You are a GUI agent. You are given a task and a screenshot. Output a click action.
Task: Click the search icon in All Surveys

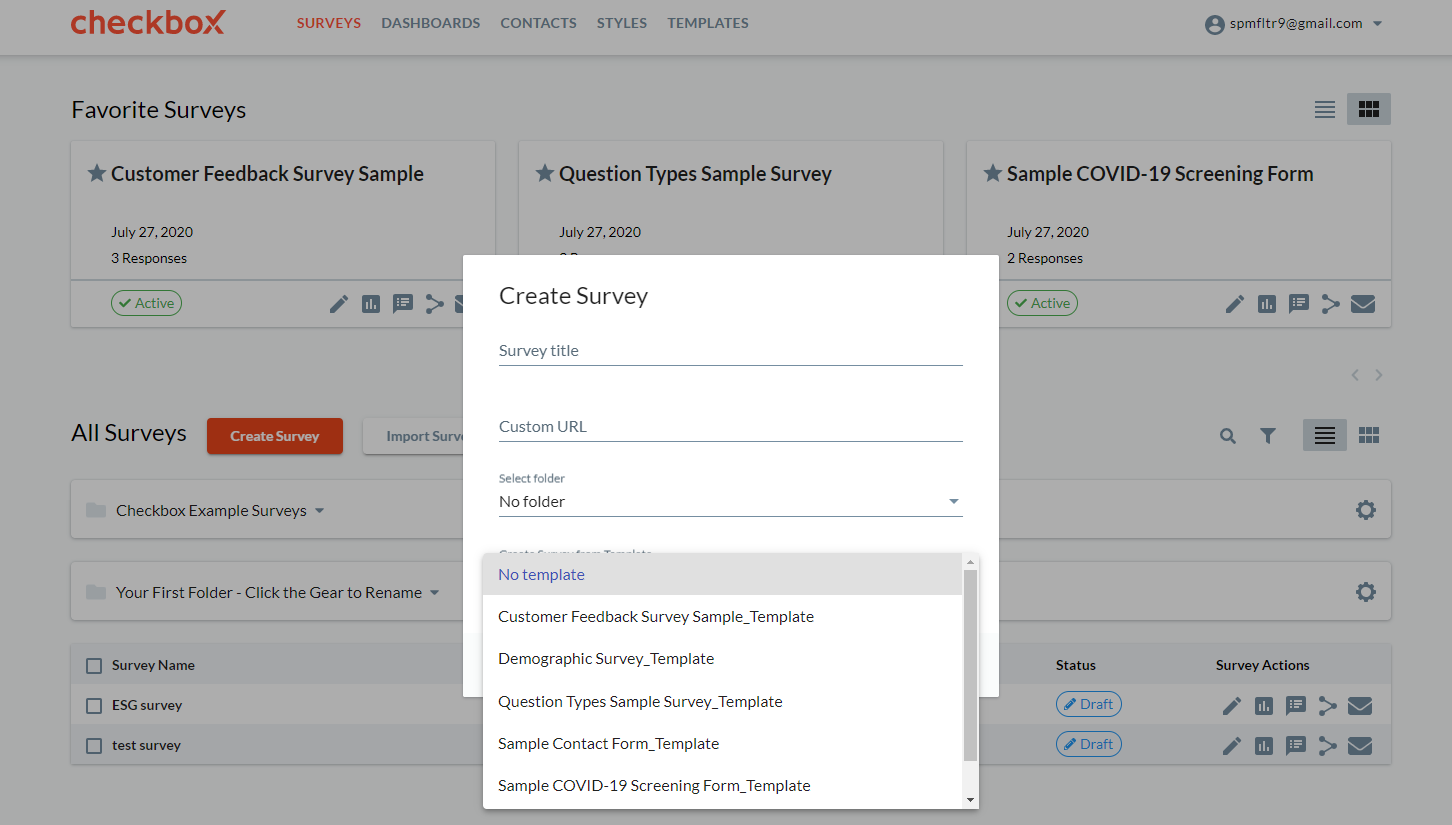tap(1228, 436)
